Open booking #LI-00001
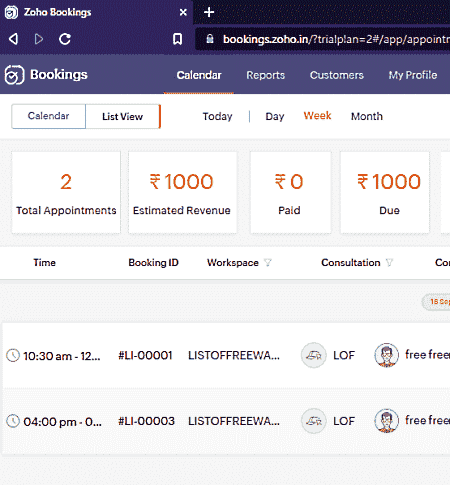 145,355
